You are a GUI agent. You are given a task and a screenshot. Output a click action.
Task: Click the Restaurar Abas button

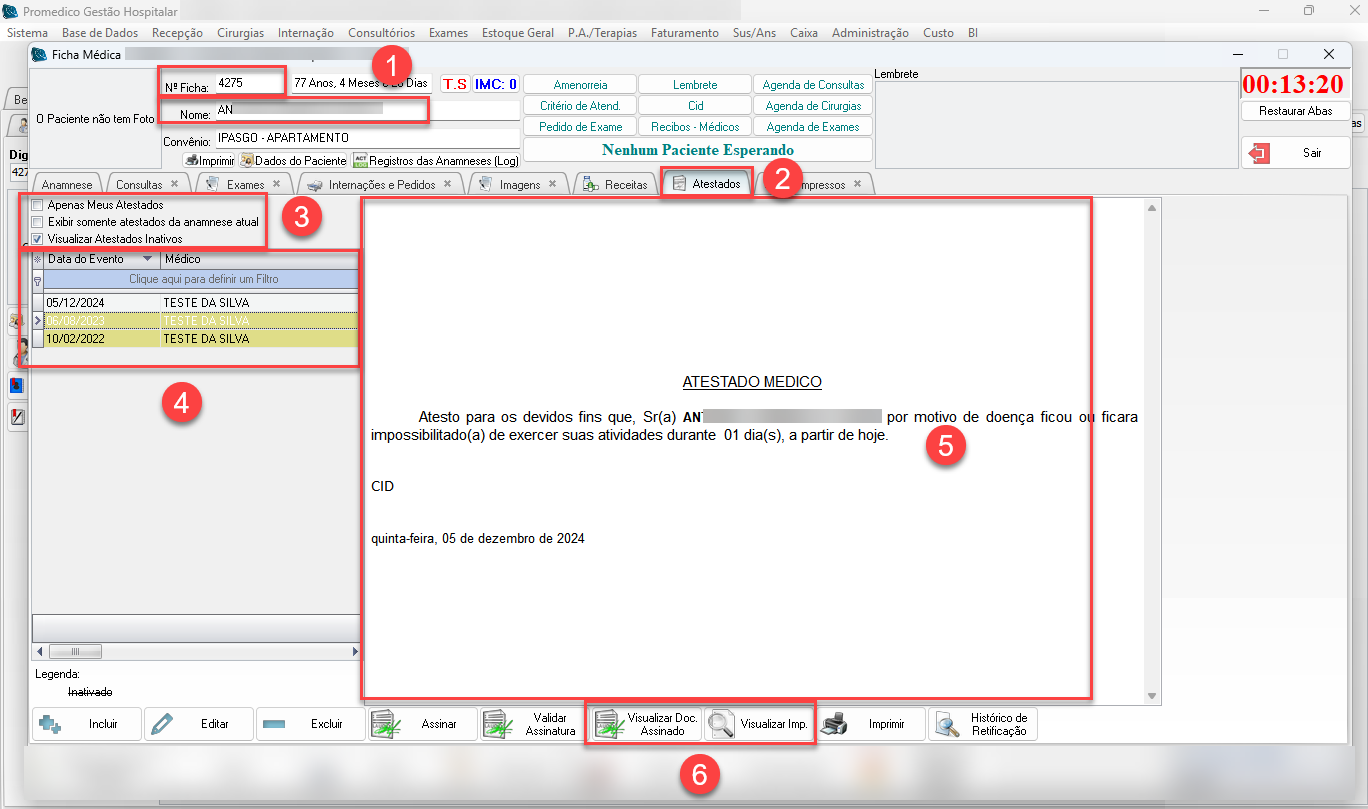[x=1295, y=111]
